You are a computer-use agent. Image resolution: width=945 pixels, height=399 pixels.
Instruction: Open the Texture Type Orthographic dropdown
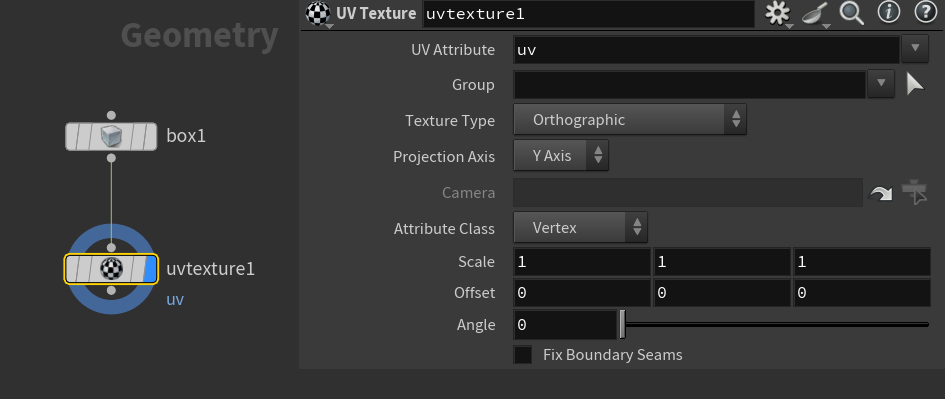(630, 119)
